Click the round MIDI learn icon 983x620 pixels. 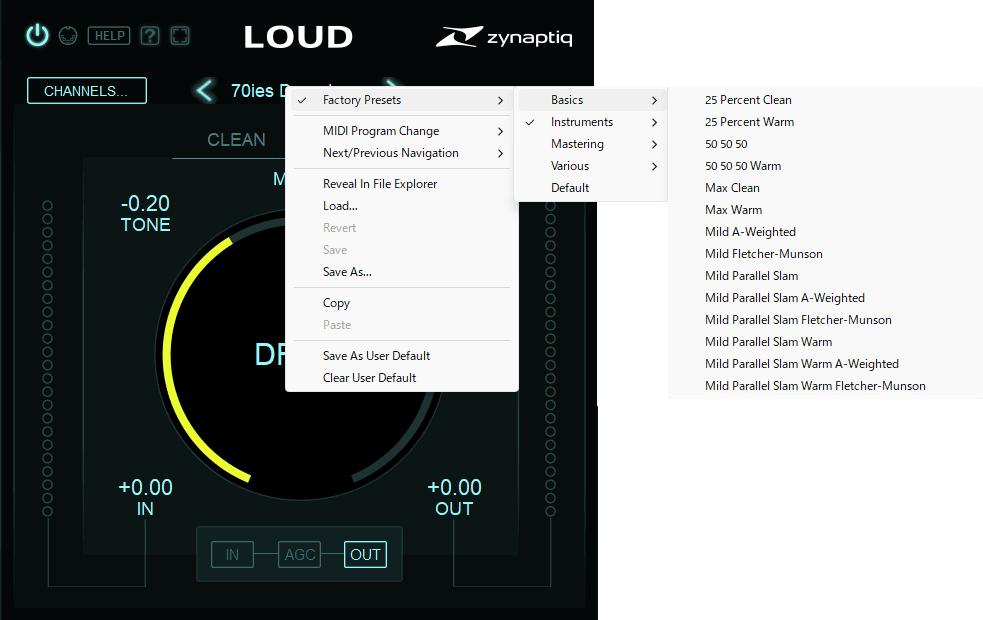[68, 36]
